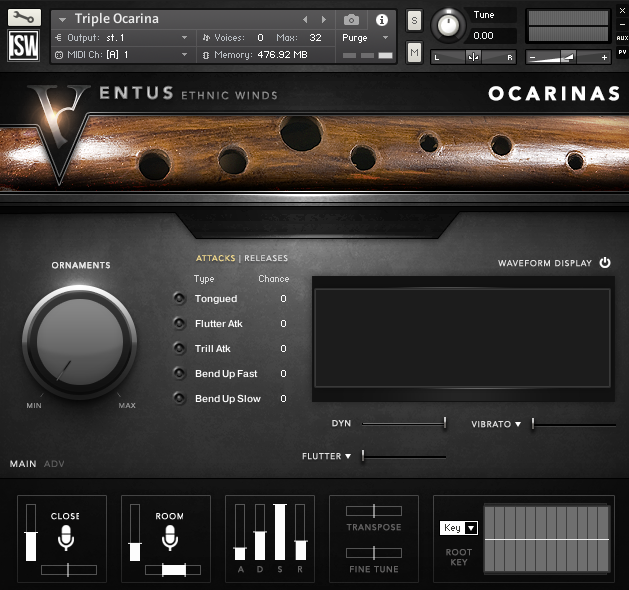Image resolution: width=629 pixels, height=590 pixels.
Task: Click the Flutter slider
Action: 404,456
